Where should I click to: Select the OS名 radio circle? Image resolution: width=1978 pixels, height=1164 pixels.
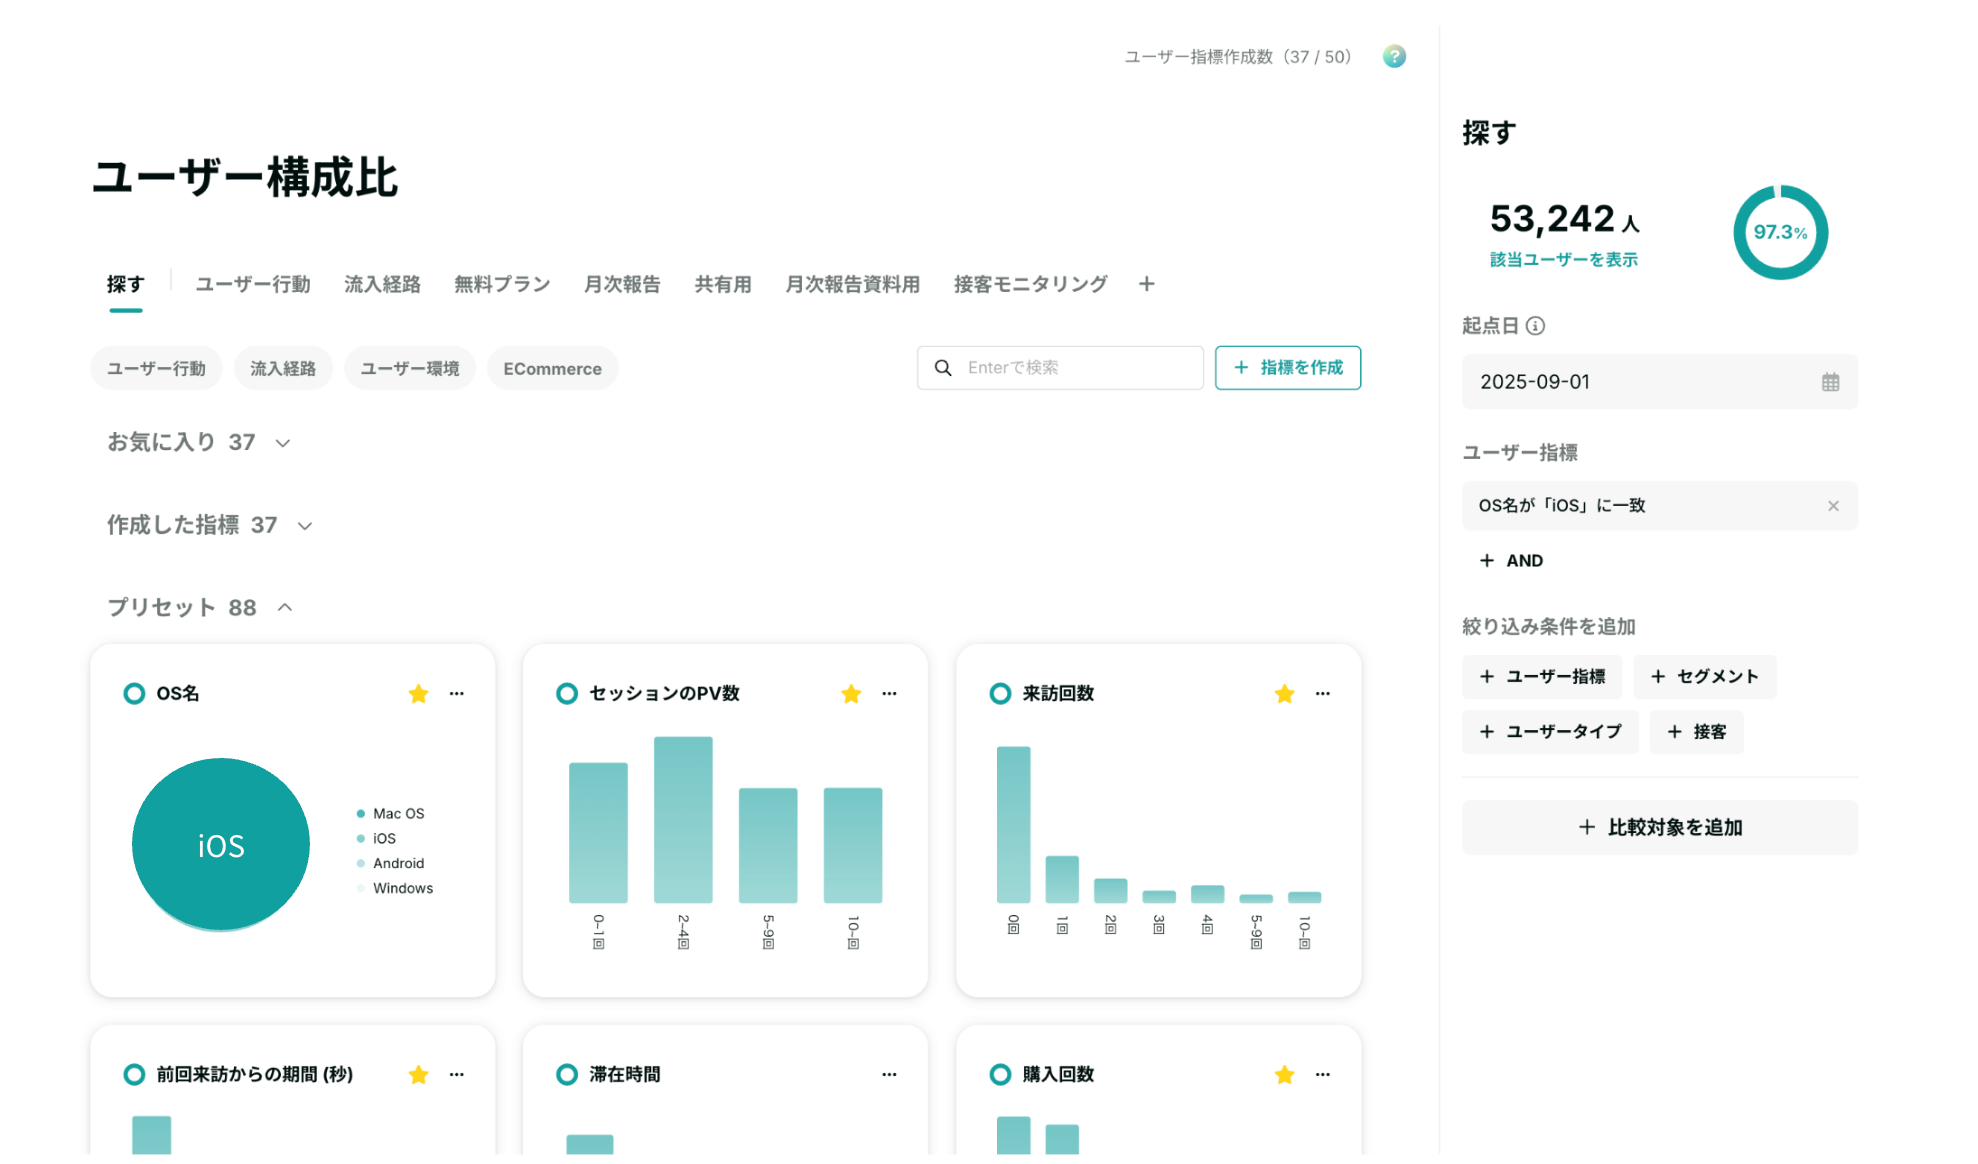click(134, 693)
